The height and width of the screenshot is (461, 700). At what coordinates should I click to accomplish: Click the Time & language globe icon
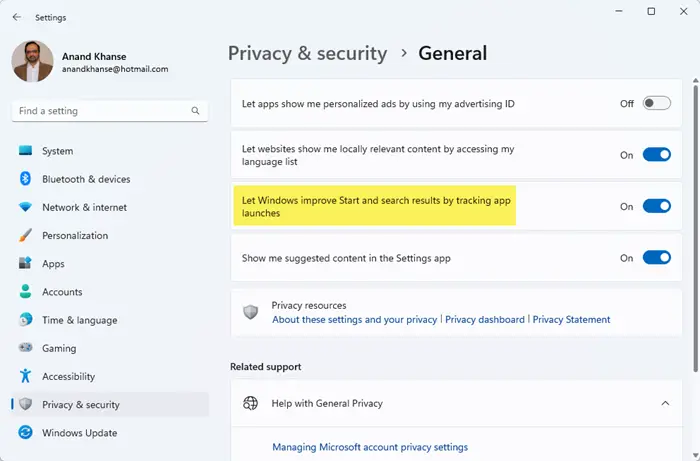coord(25,320)
